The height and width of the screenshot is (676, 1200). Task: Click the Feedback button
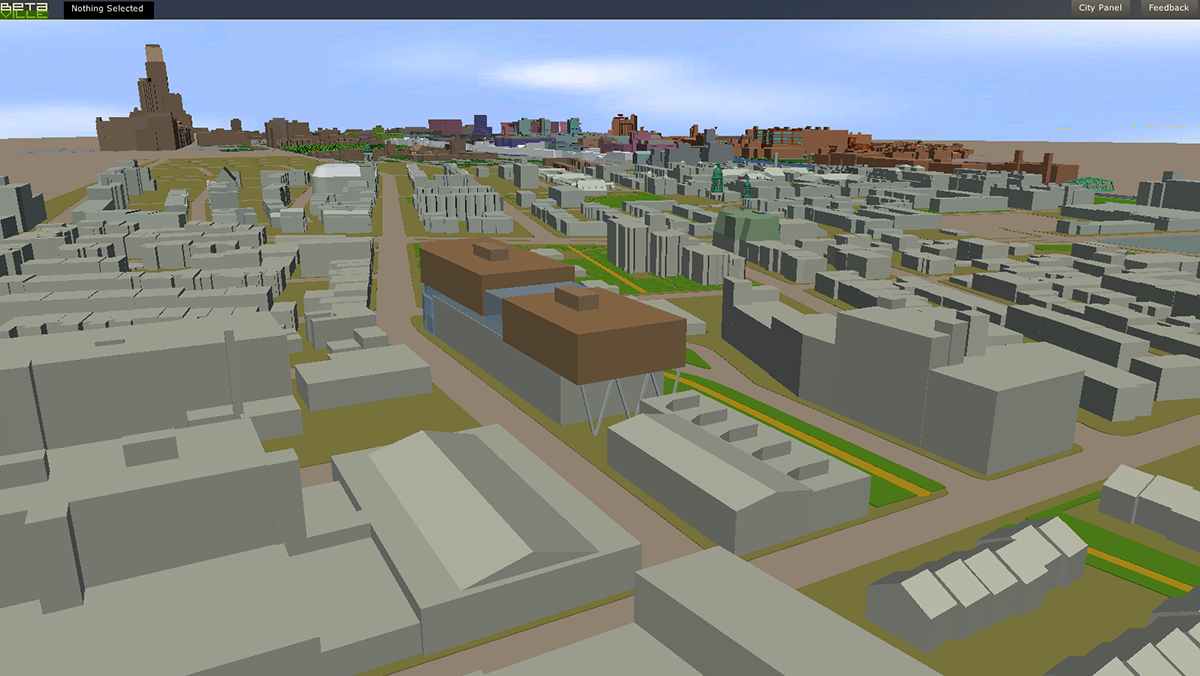pyautogui.click(x=1168, y=8)
